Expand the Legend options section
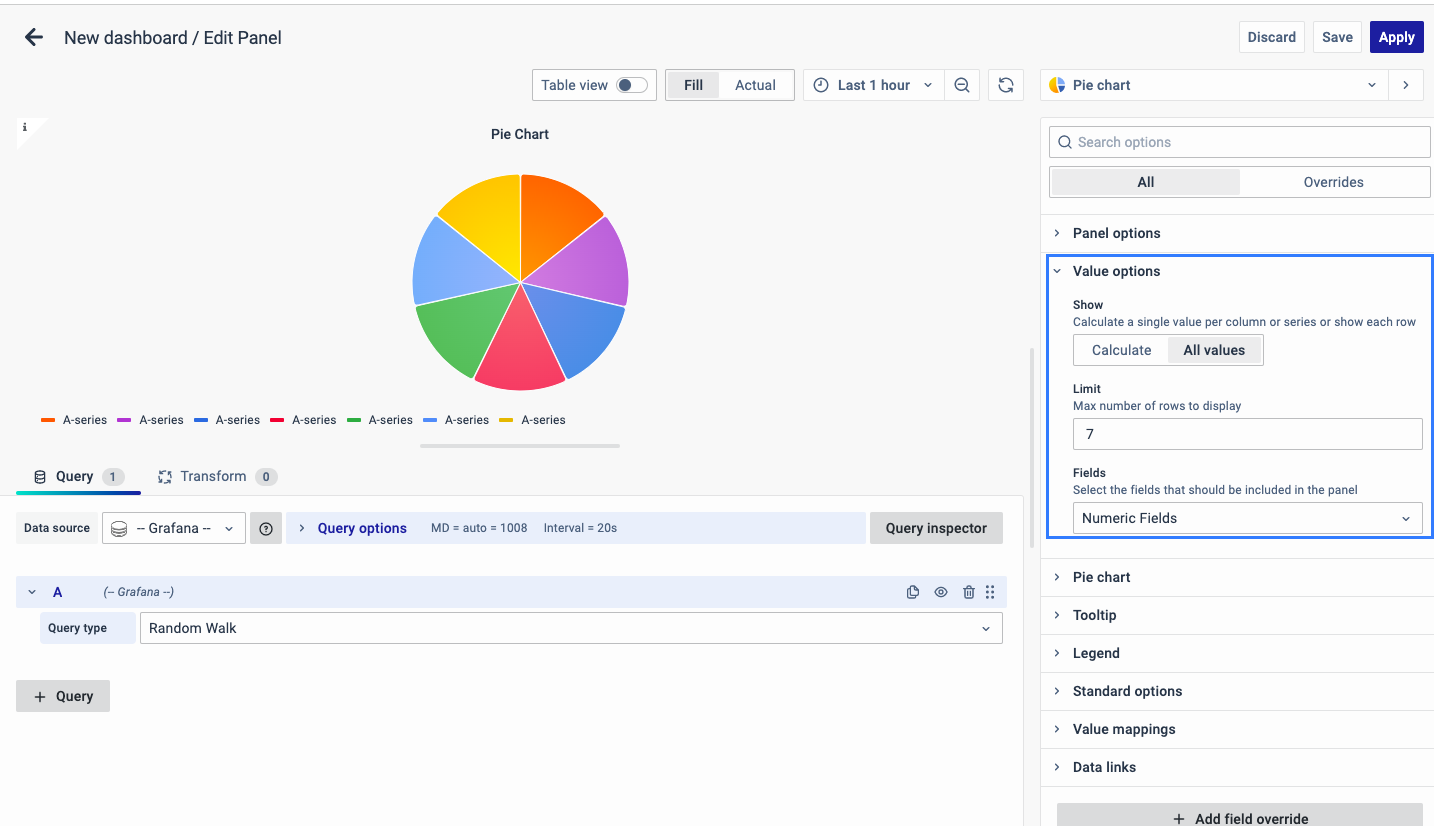 click(1096, 653)
